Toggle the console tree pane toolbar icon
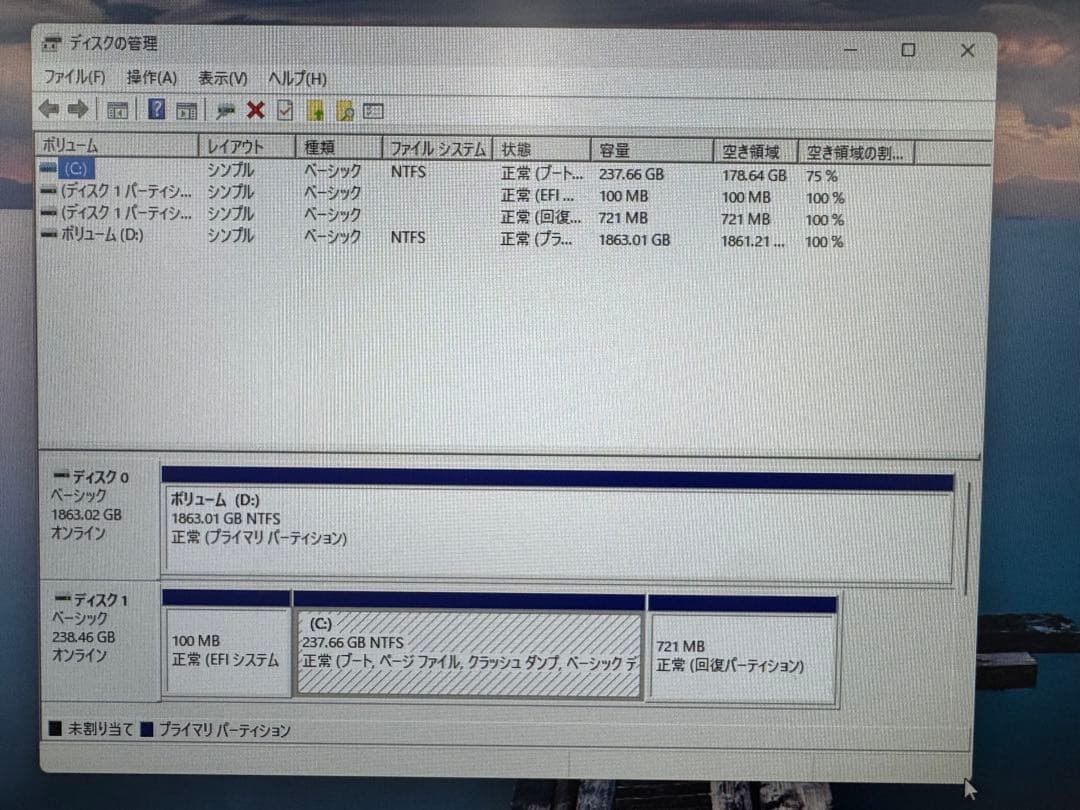The image size is (1080, 810). (x=117, y=110)
